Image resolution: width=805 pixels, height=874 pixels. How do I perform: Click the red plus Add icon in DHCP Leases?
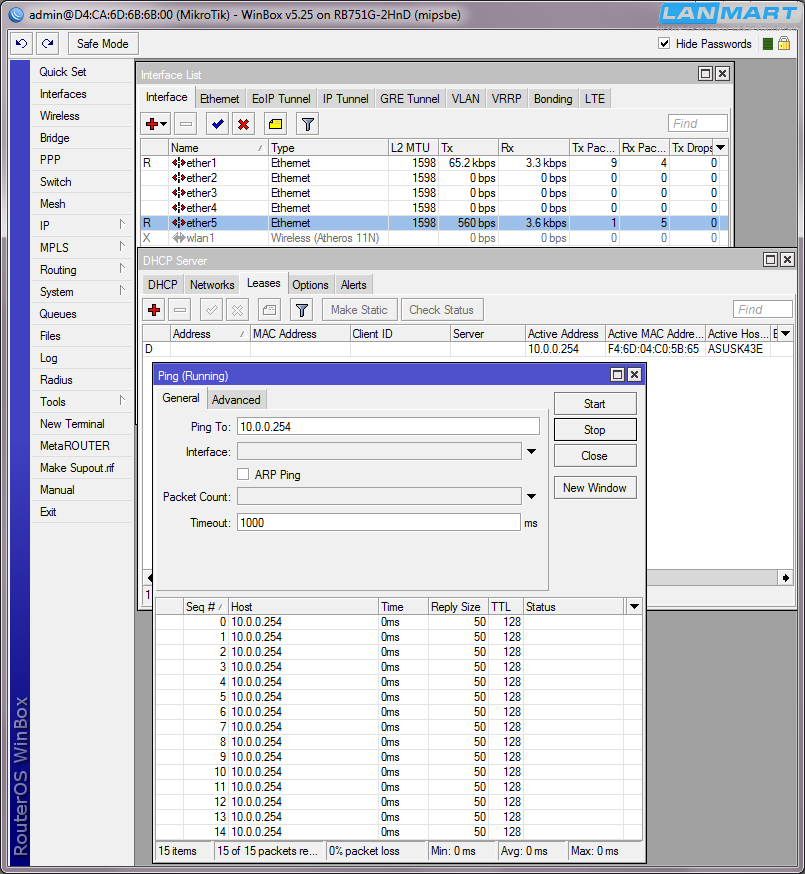[154, 310]
